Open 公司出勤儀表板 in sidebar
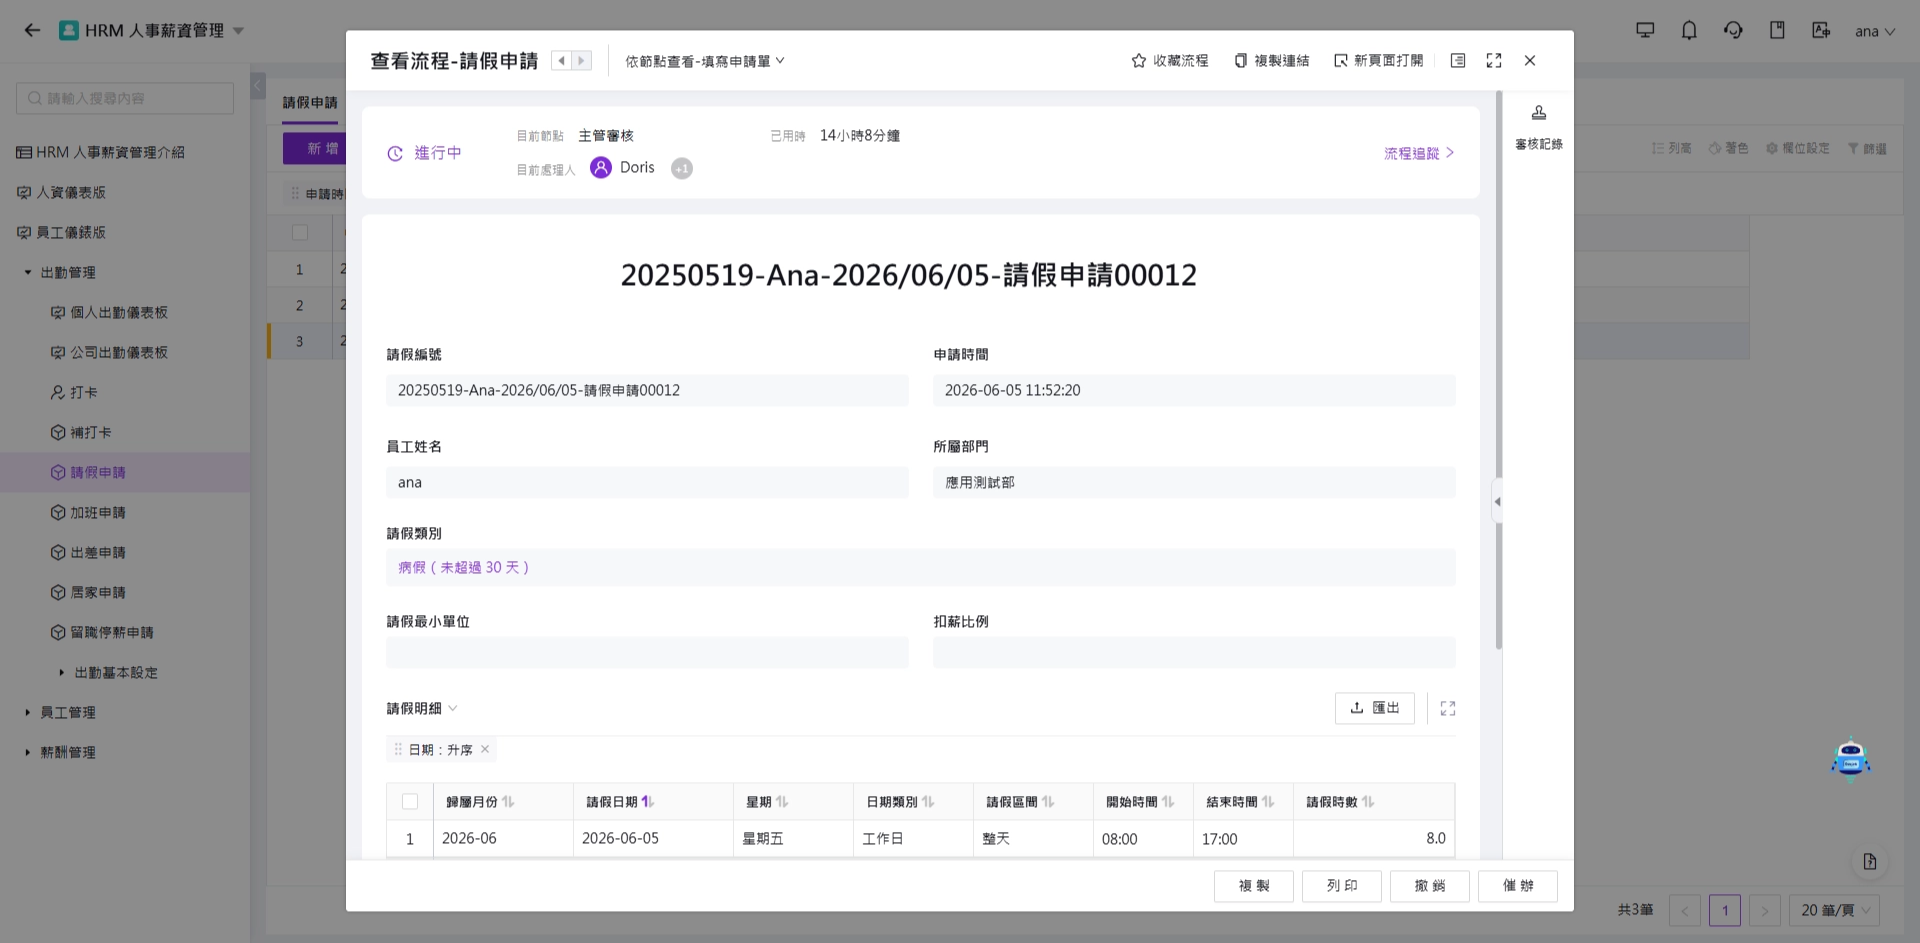 pos(109,352)
